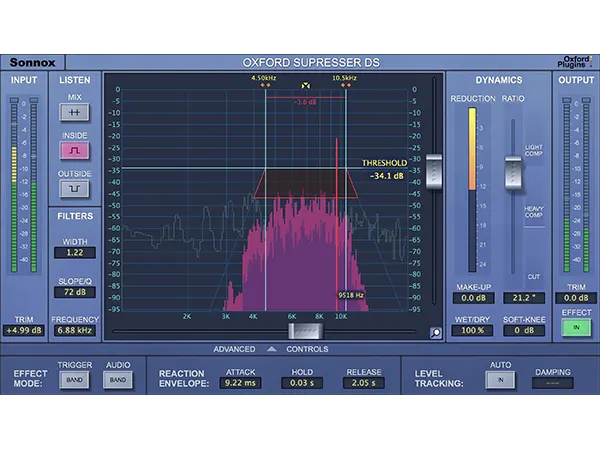The height and width of the screenshot is (450, 600).
Task: Click the -3.6 dB reduction label
Action: [305, 102]
